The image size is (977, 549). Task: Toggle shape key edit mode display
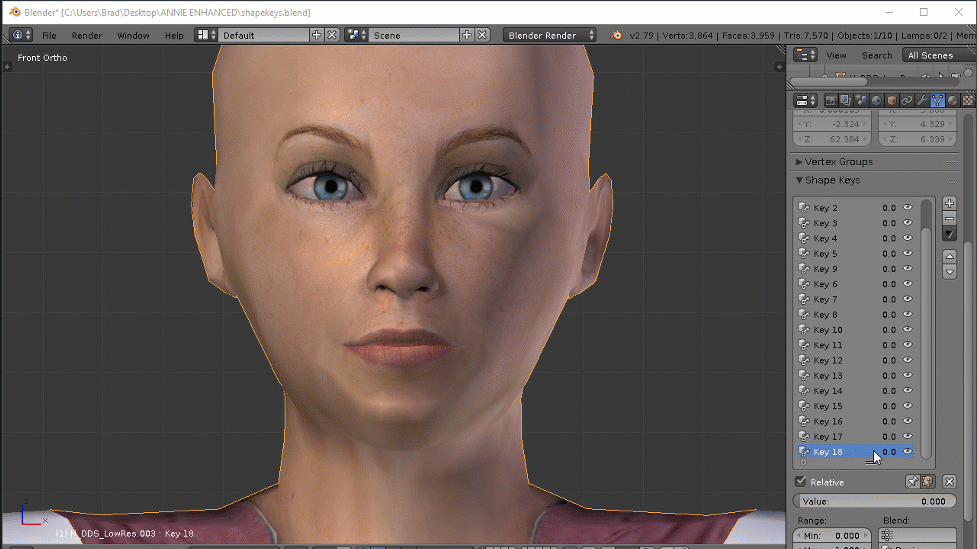pyautogui.click(x=927, y=482)
